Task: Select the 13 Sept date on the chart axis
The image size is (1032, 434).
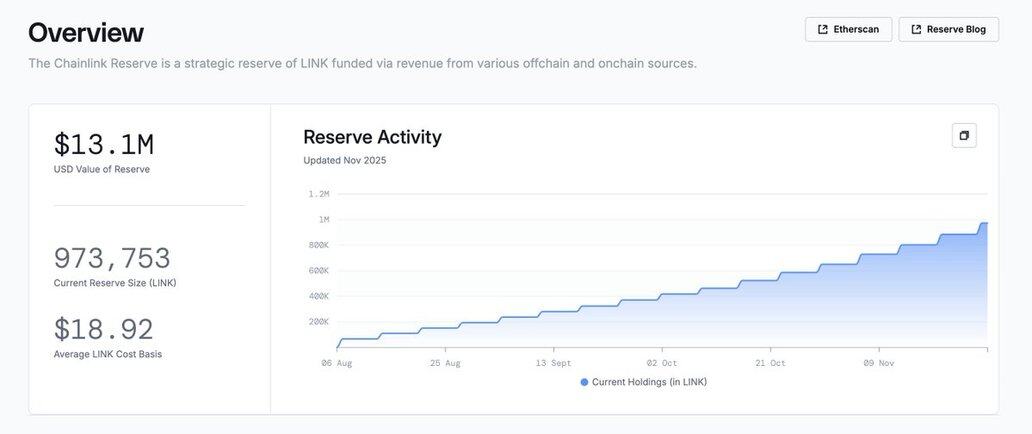Action: coord(553,363)
